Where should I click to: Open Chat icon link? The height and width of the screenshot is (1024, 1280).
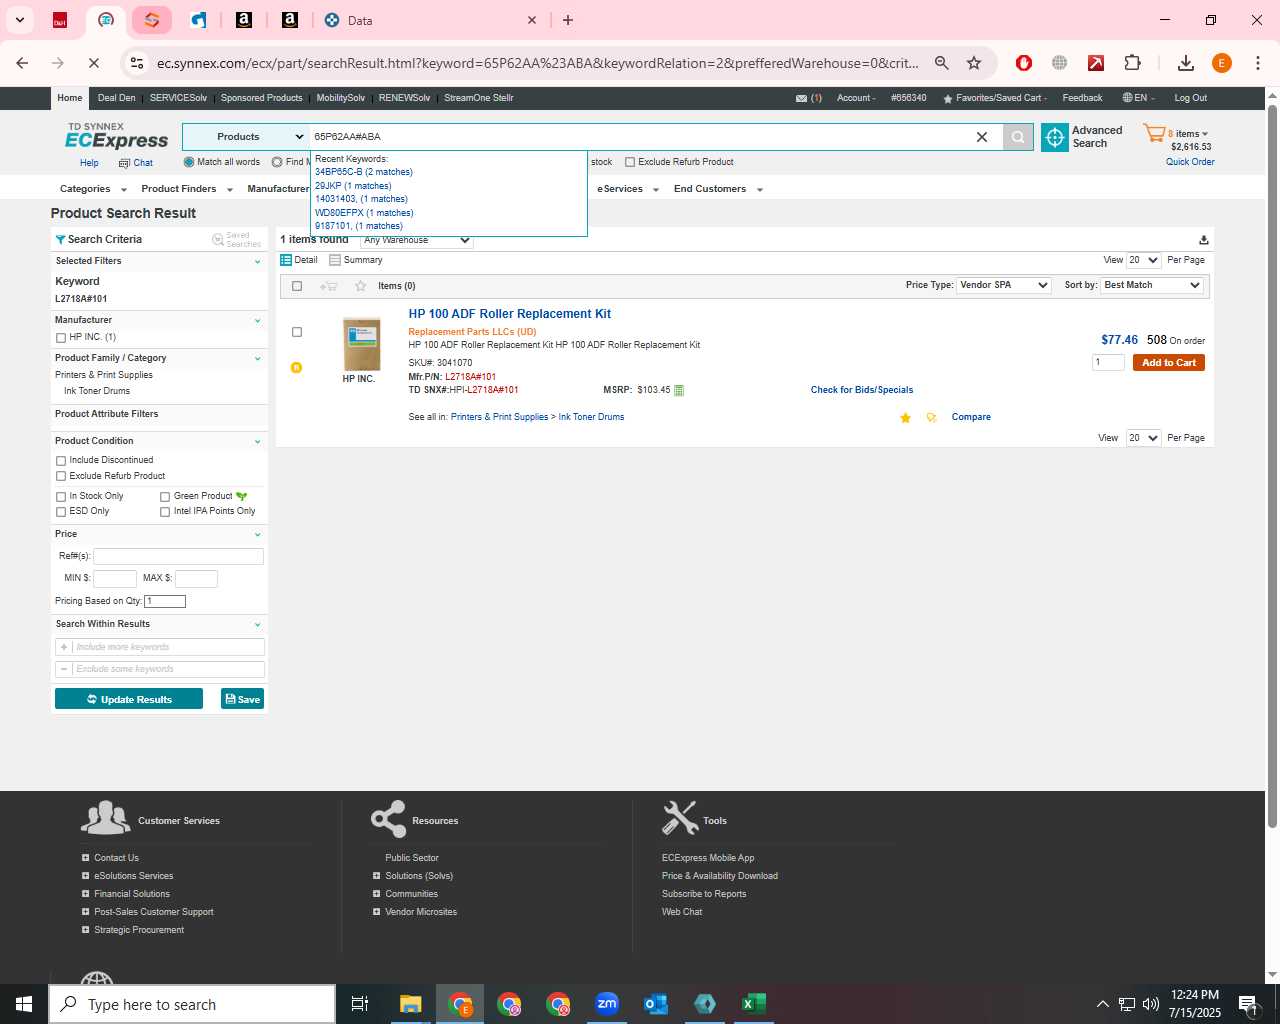point(124,163)
